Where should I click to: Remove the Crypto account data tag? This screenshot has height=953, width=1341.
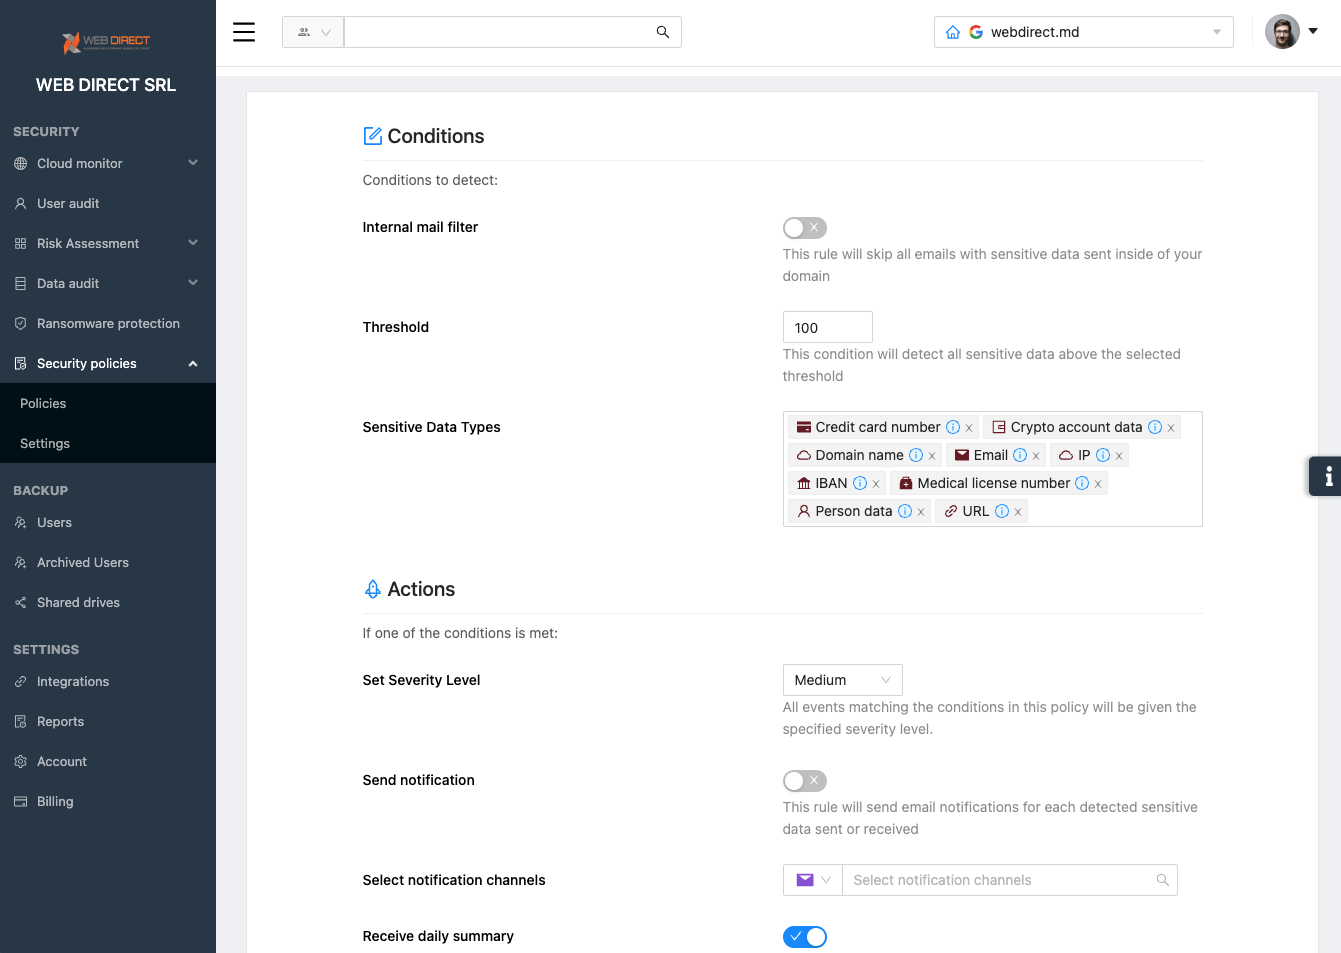pos(1171,428)
